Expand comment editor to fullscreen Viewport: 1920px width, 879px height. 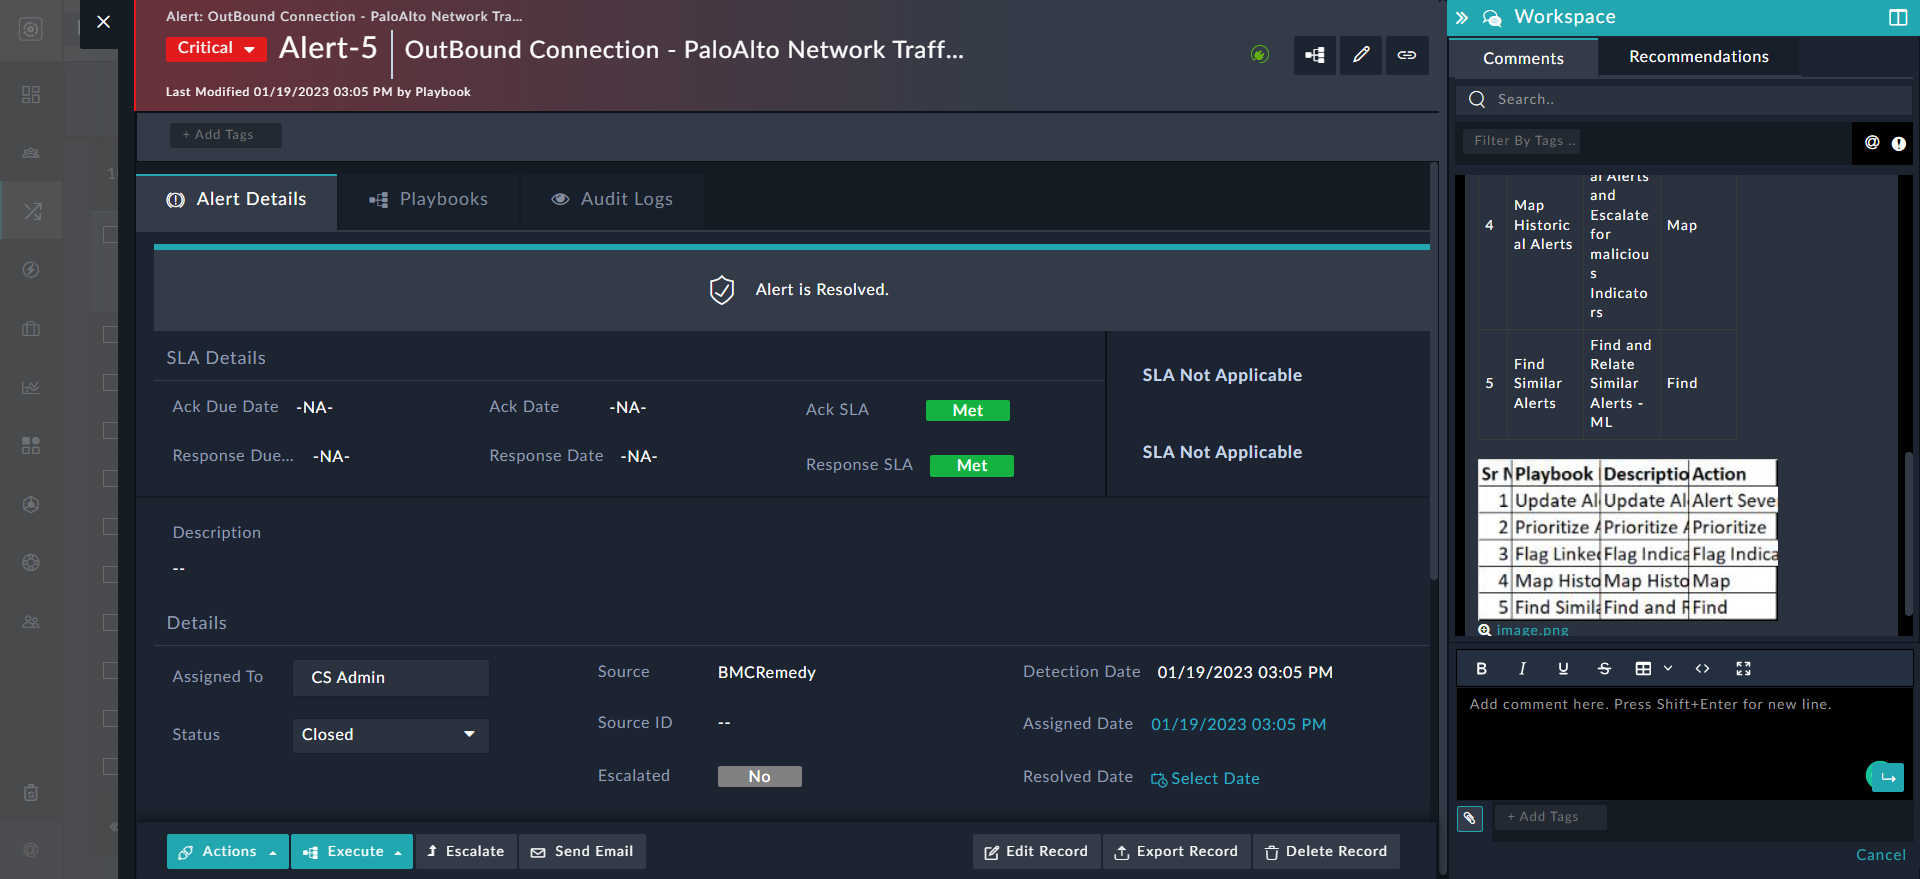click(1743, 669)
